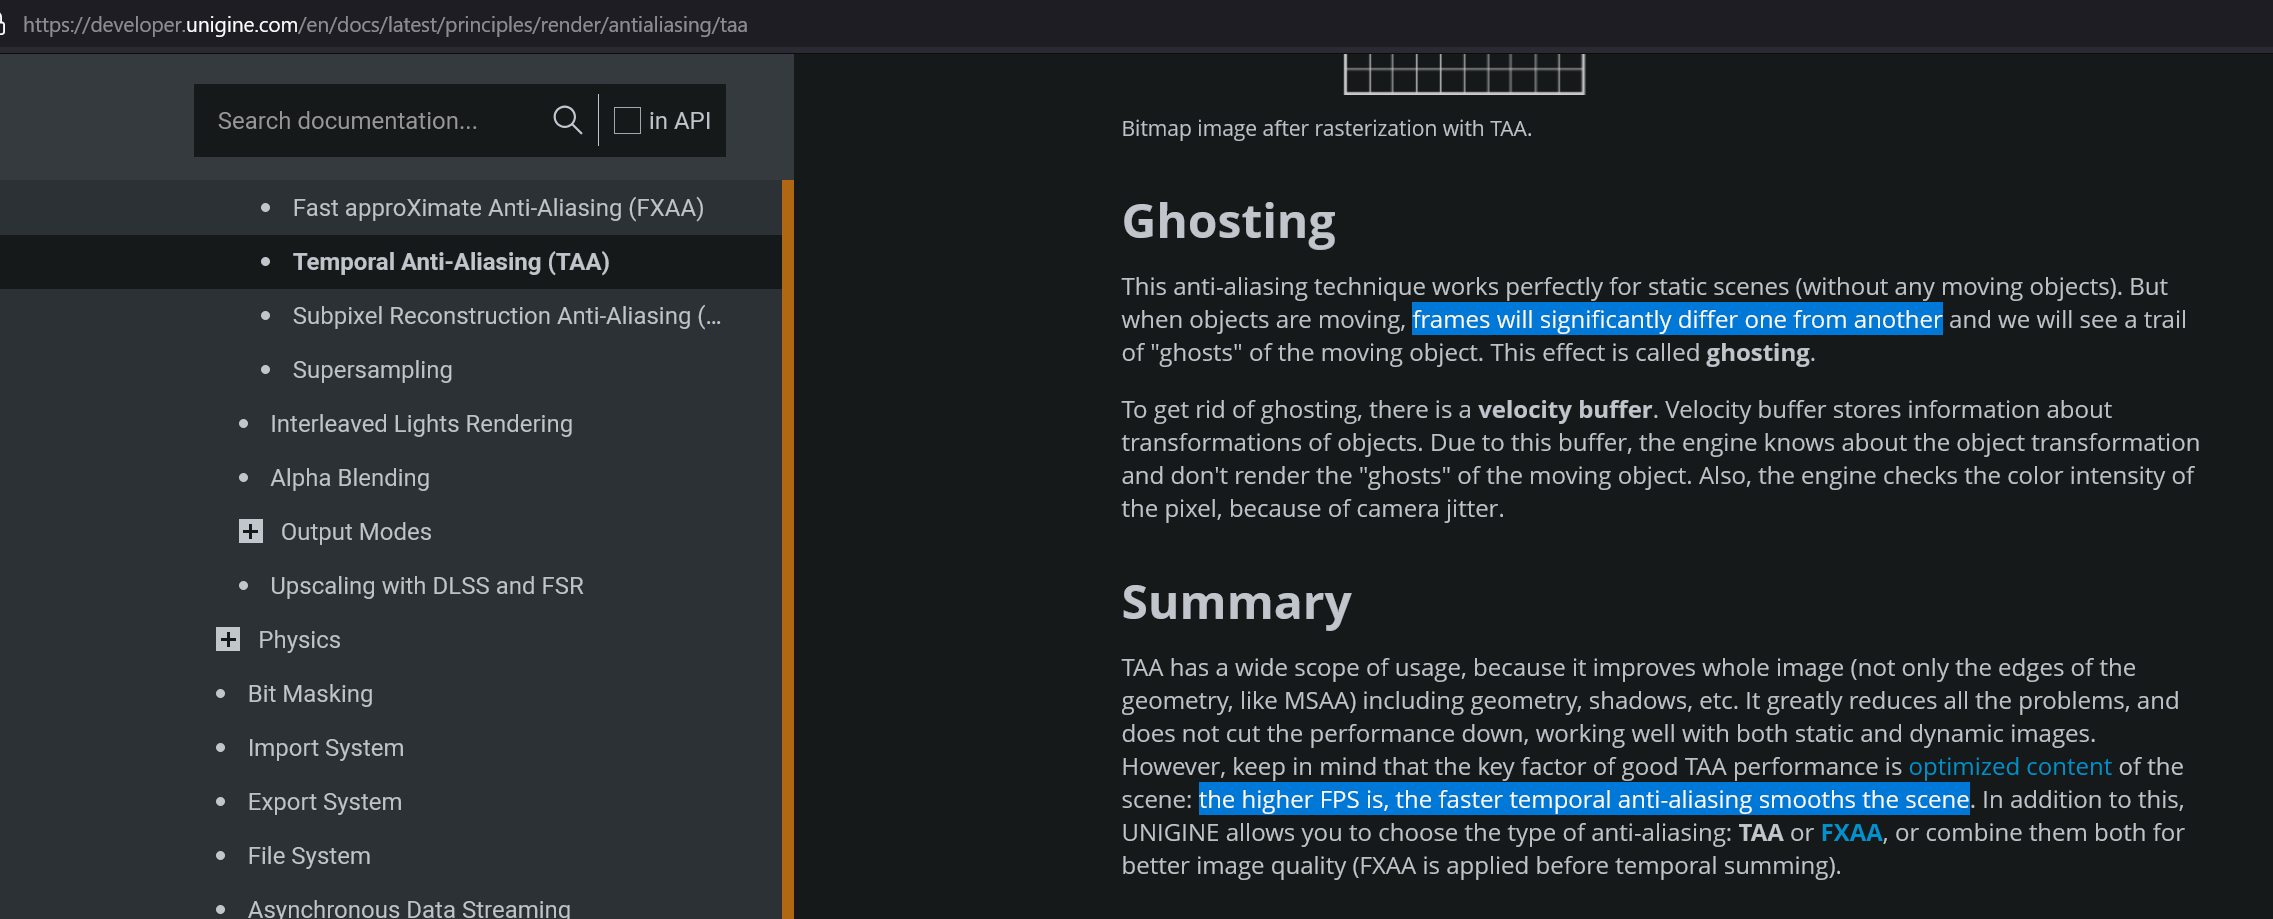
Task: Open the Bit Masking page
Action: coord(310,694)
